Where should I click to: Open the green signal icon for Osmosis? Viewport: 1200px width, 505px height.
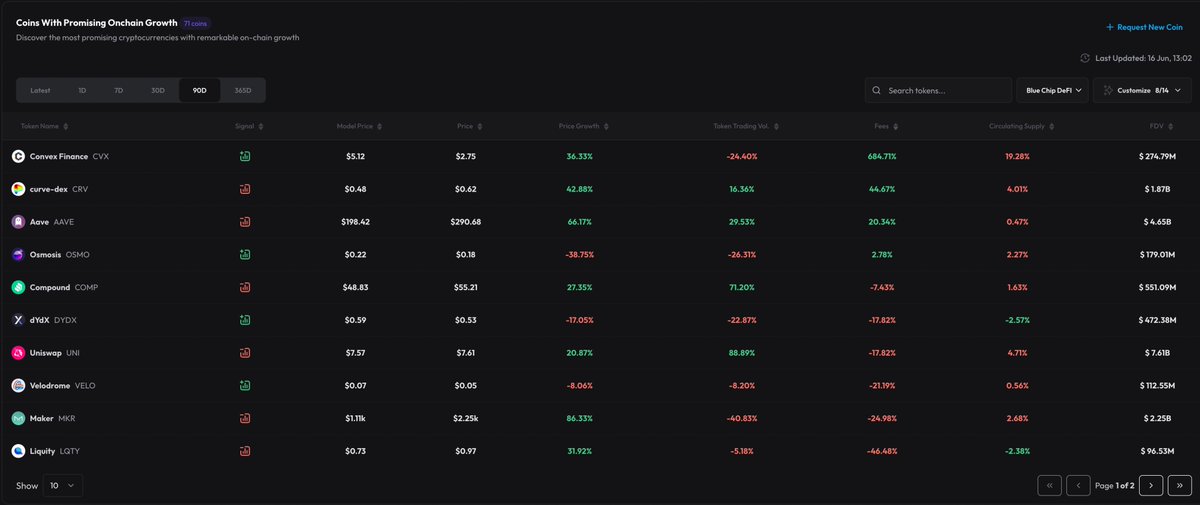click(x=245, y=255)
